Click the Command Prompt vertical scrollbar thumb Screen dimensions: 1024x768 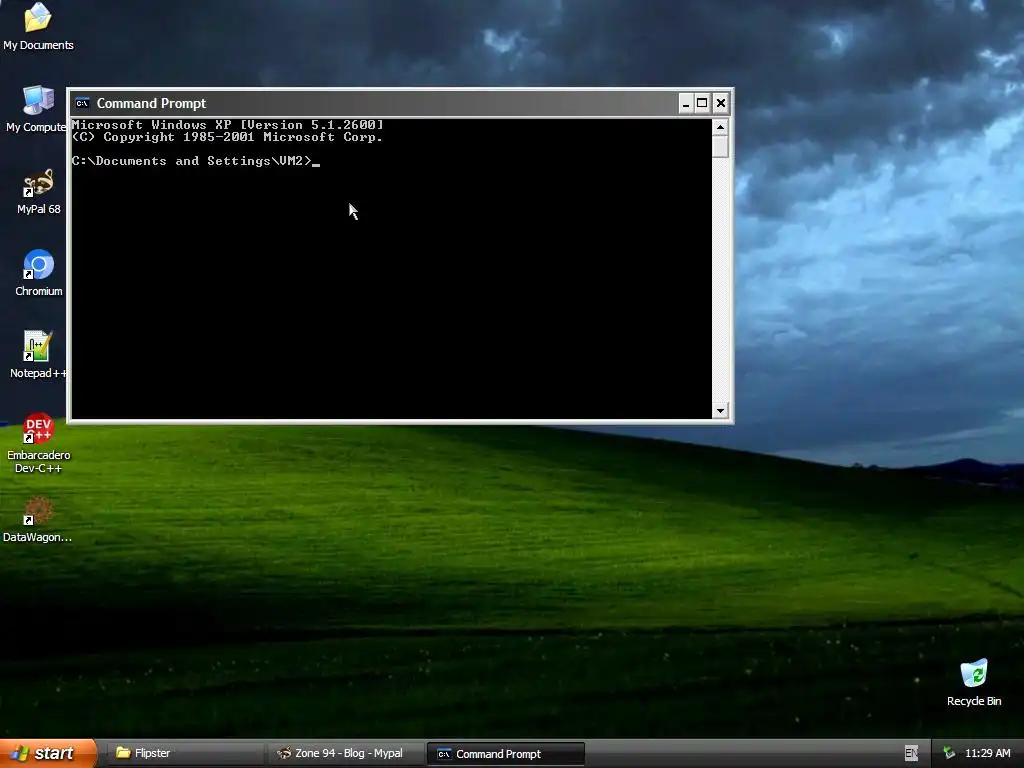pos(720,146)
